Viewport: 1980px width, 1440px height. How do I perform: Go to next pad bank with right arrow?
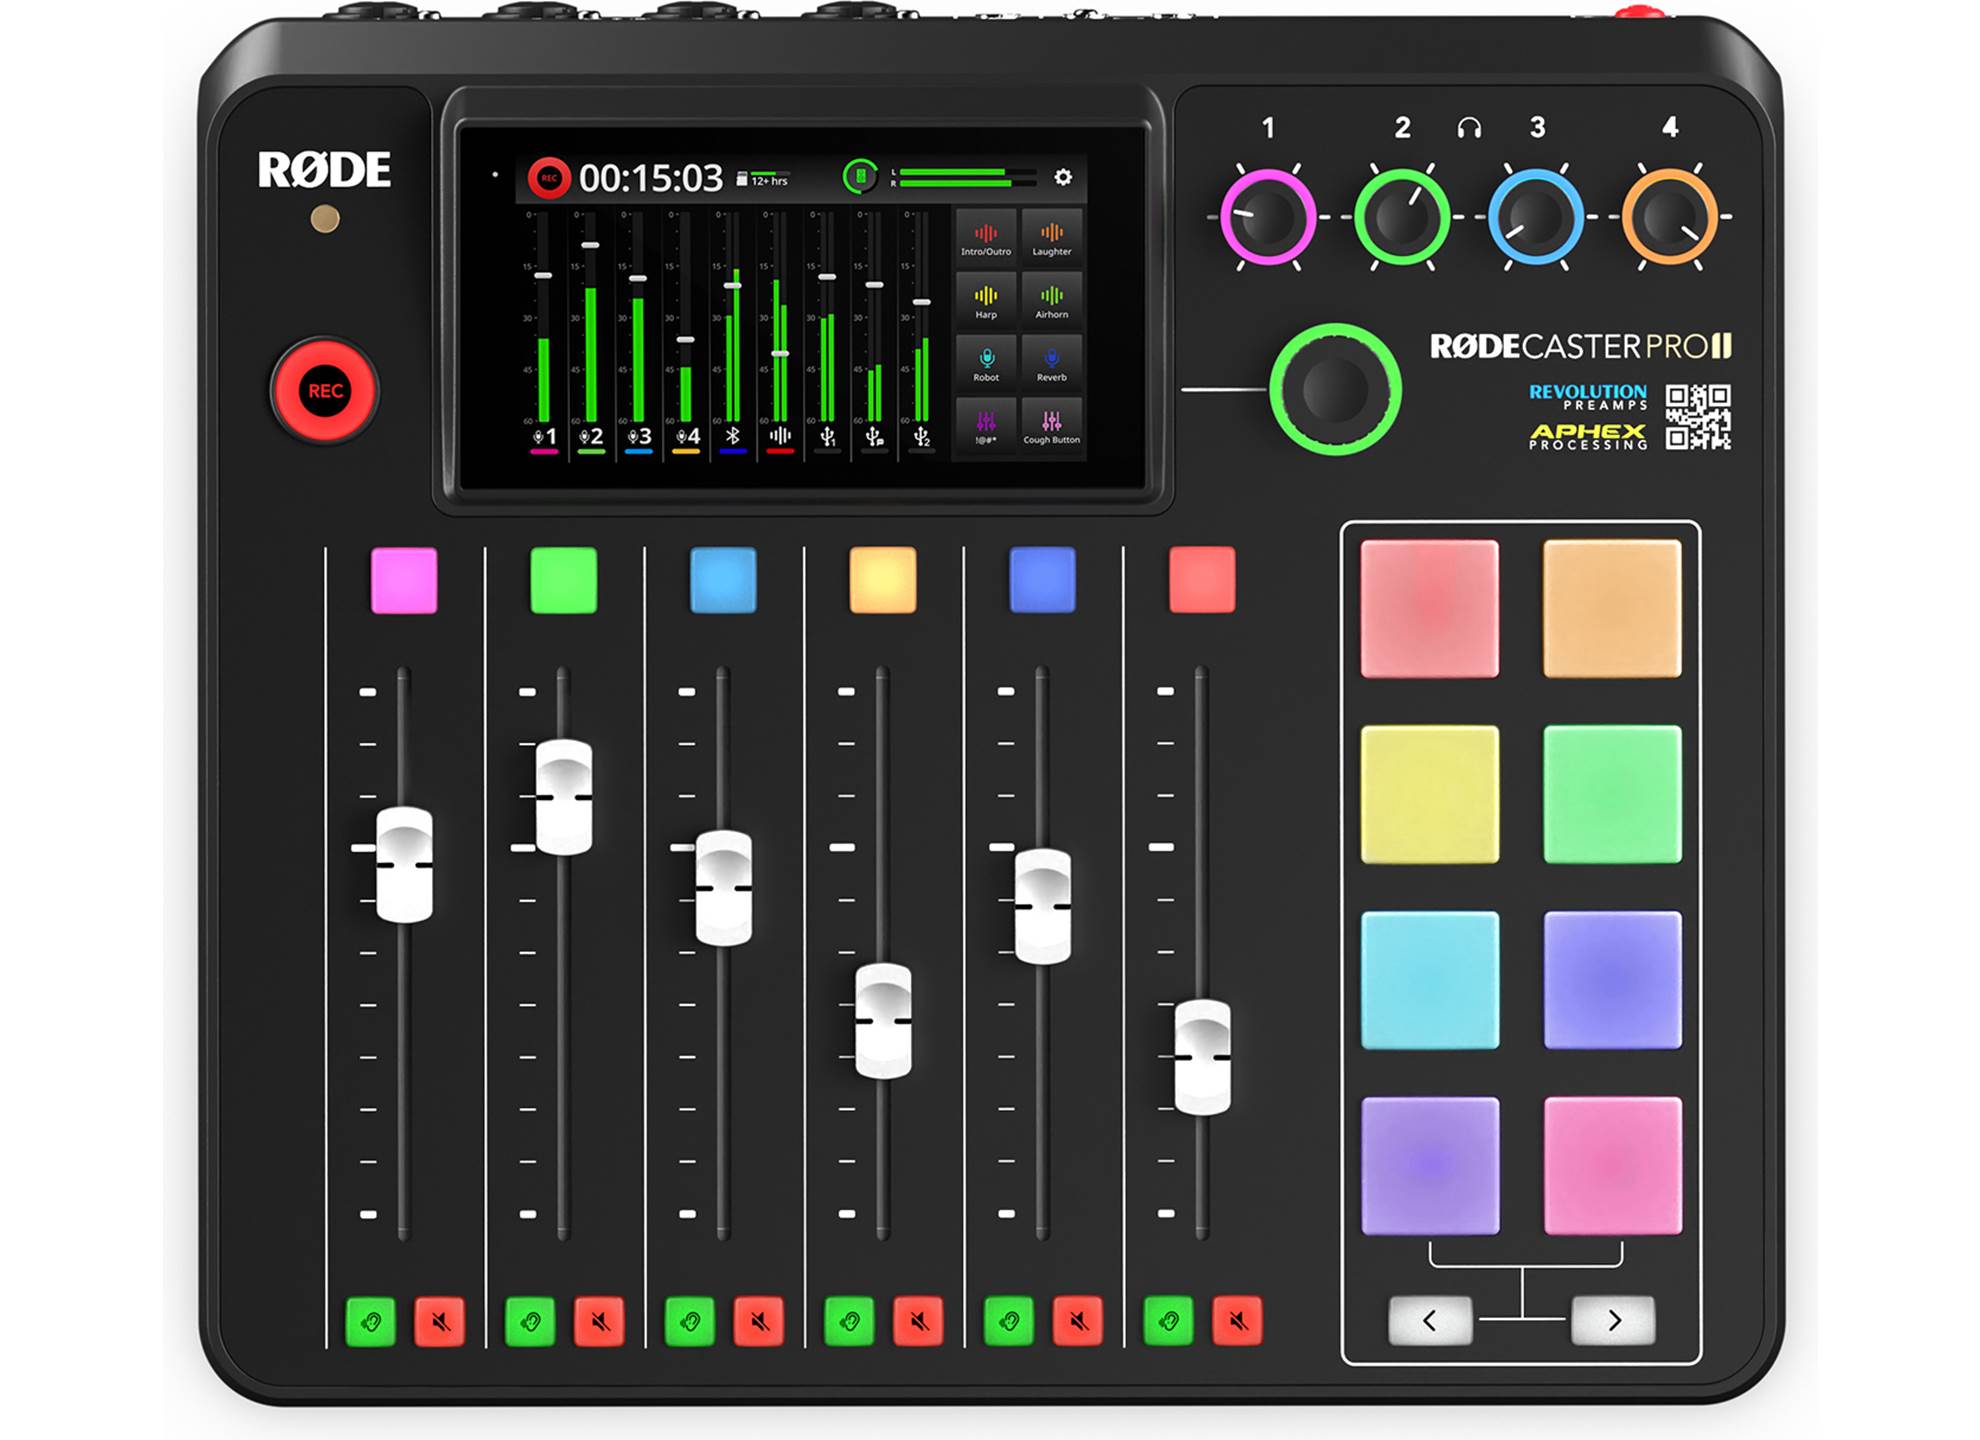click(1614, 1321)
